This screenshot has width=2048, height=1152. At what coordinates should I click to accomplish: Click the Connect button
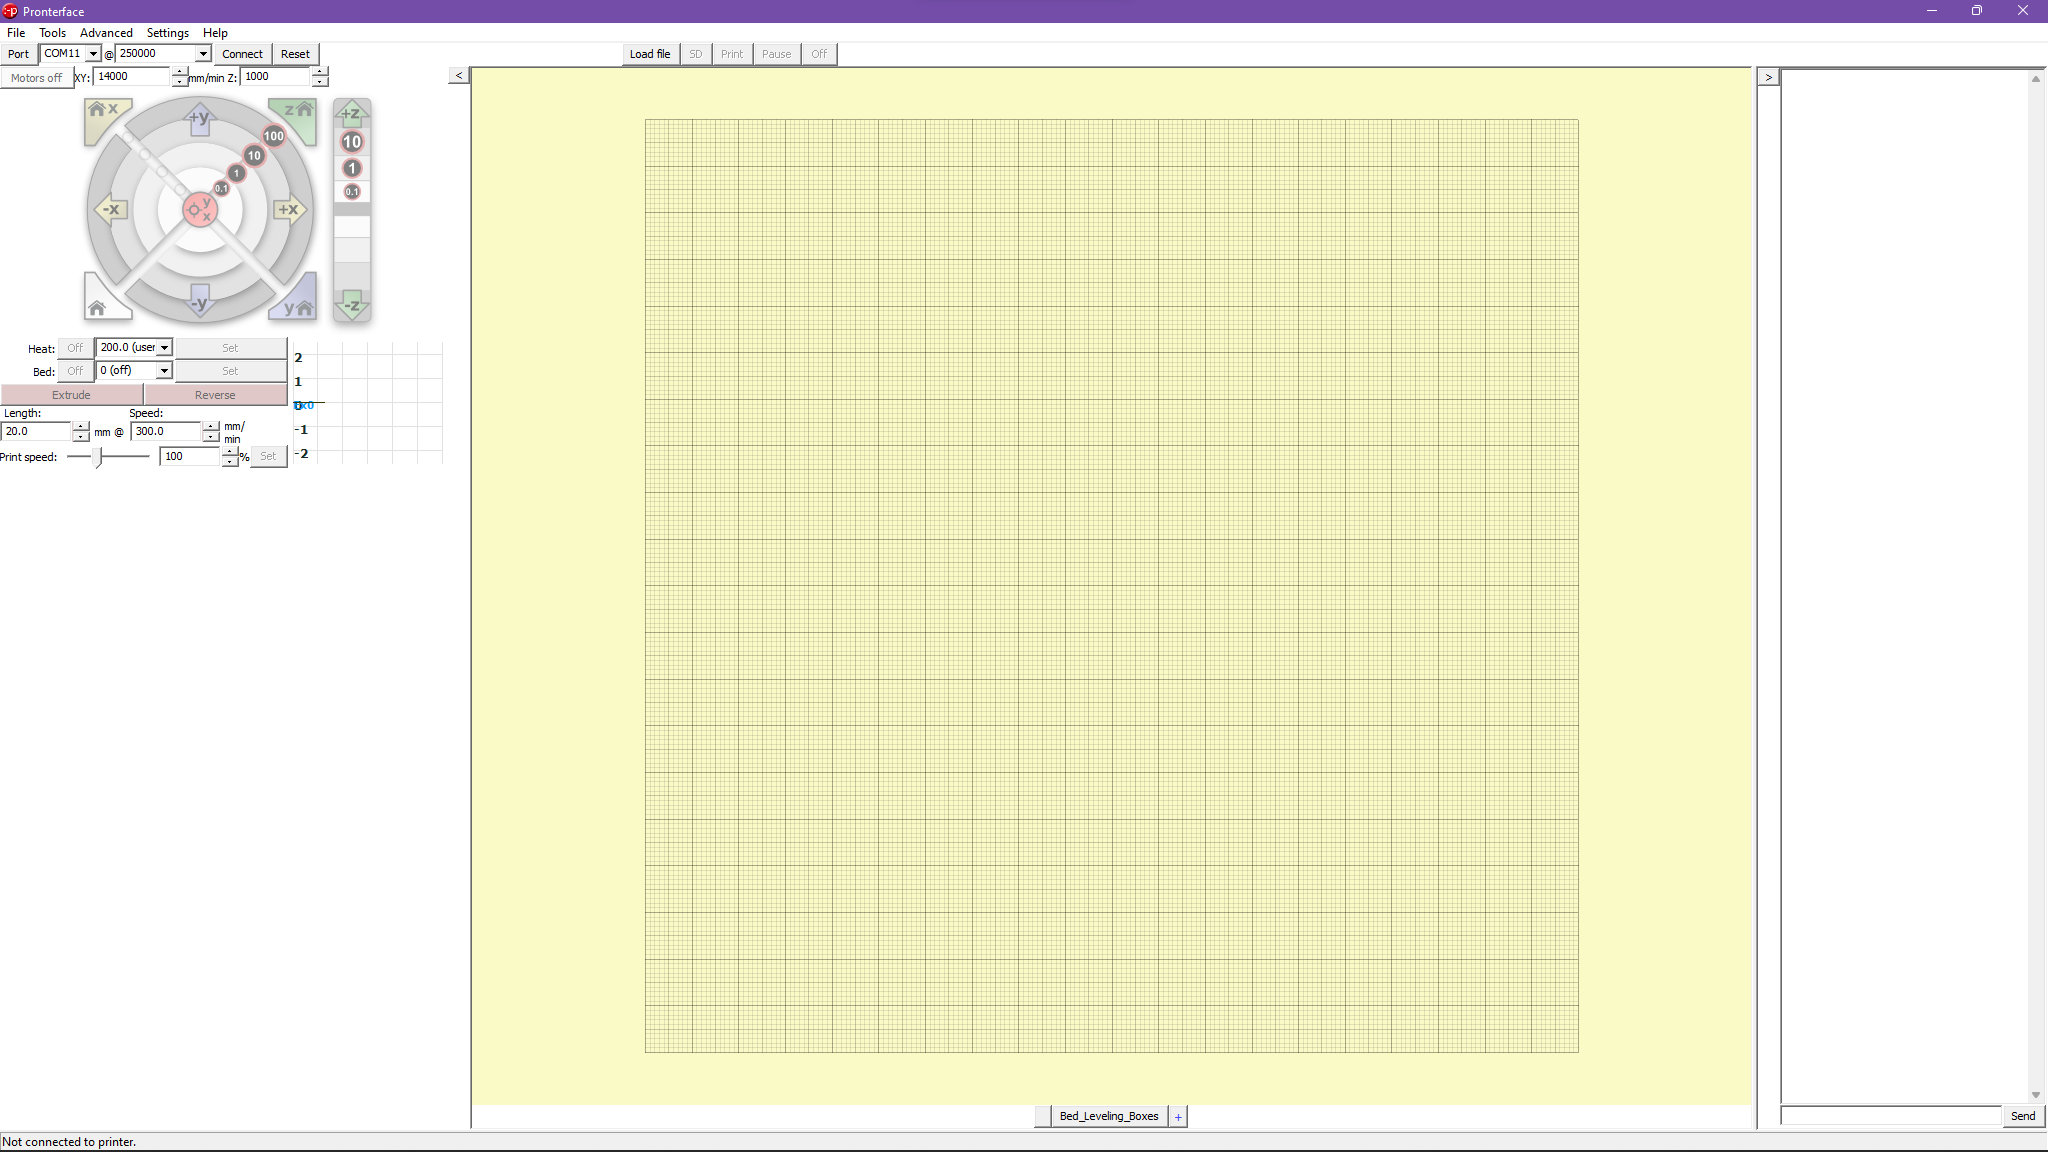242,54
